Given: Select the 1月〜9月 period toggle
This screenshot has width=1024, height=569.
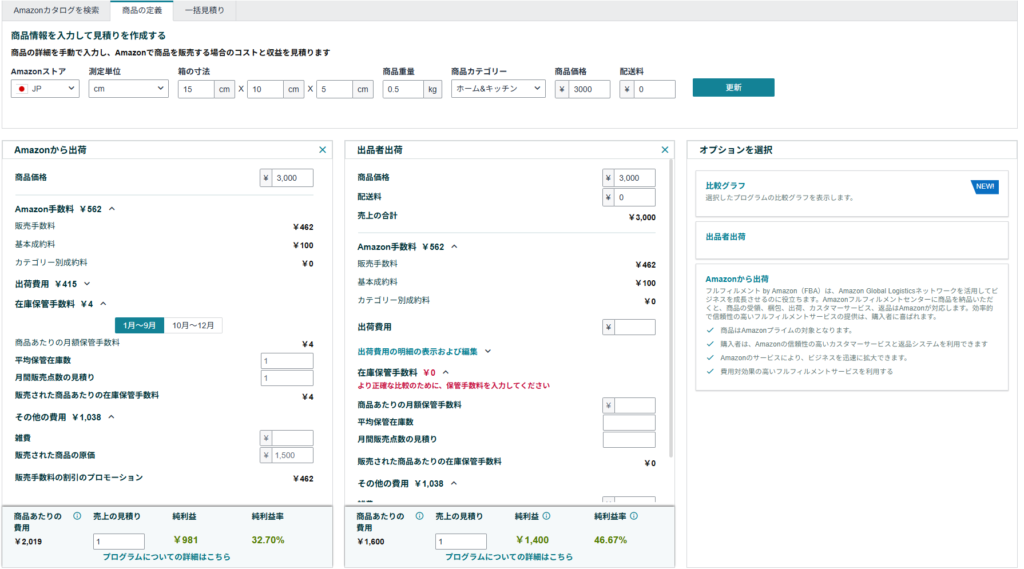Looking at the screenshot, I should [x=139, y=325].
